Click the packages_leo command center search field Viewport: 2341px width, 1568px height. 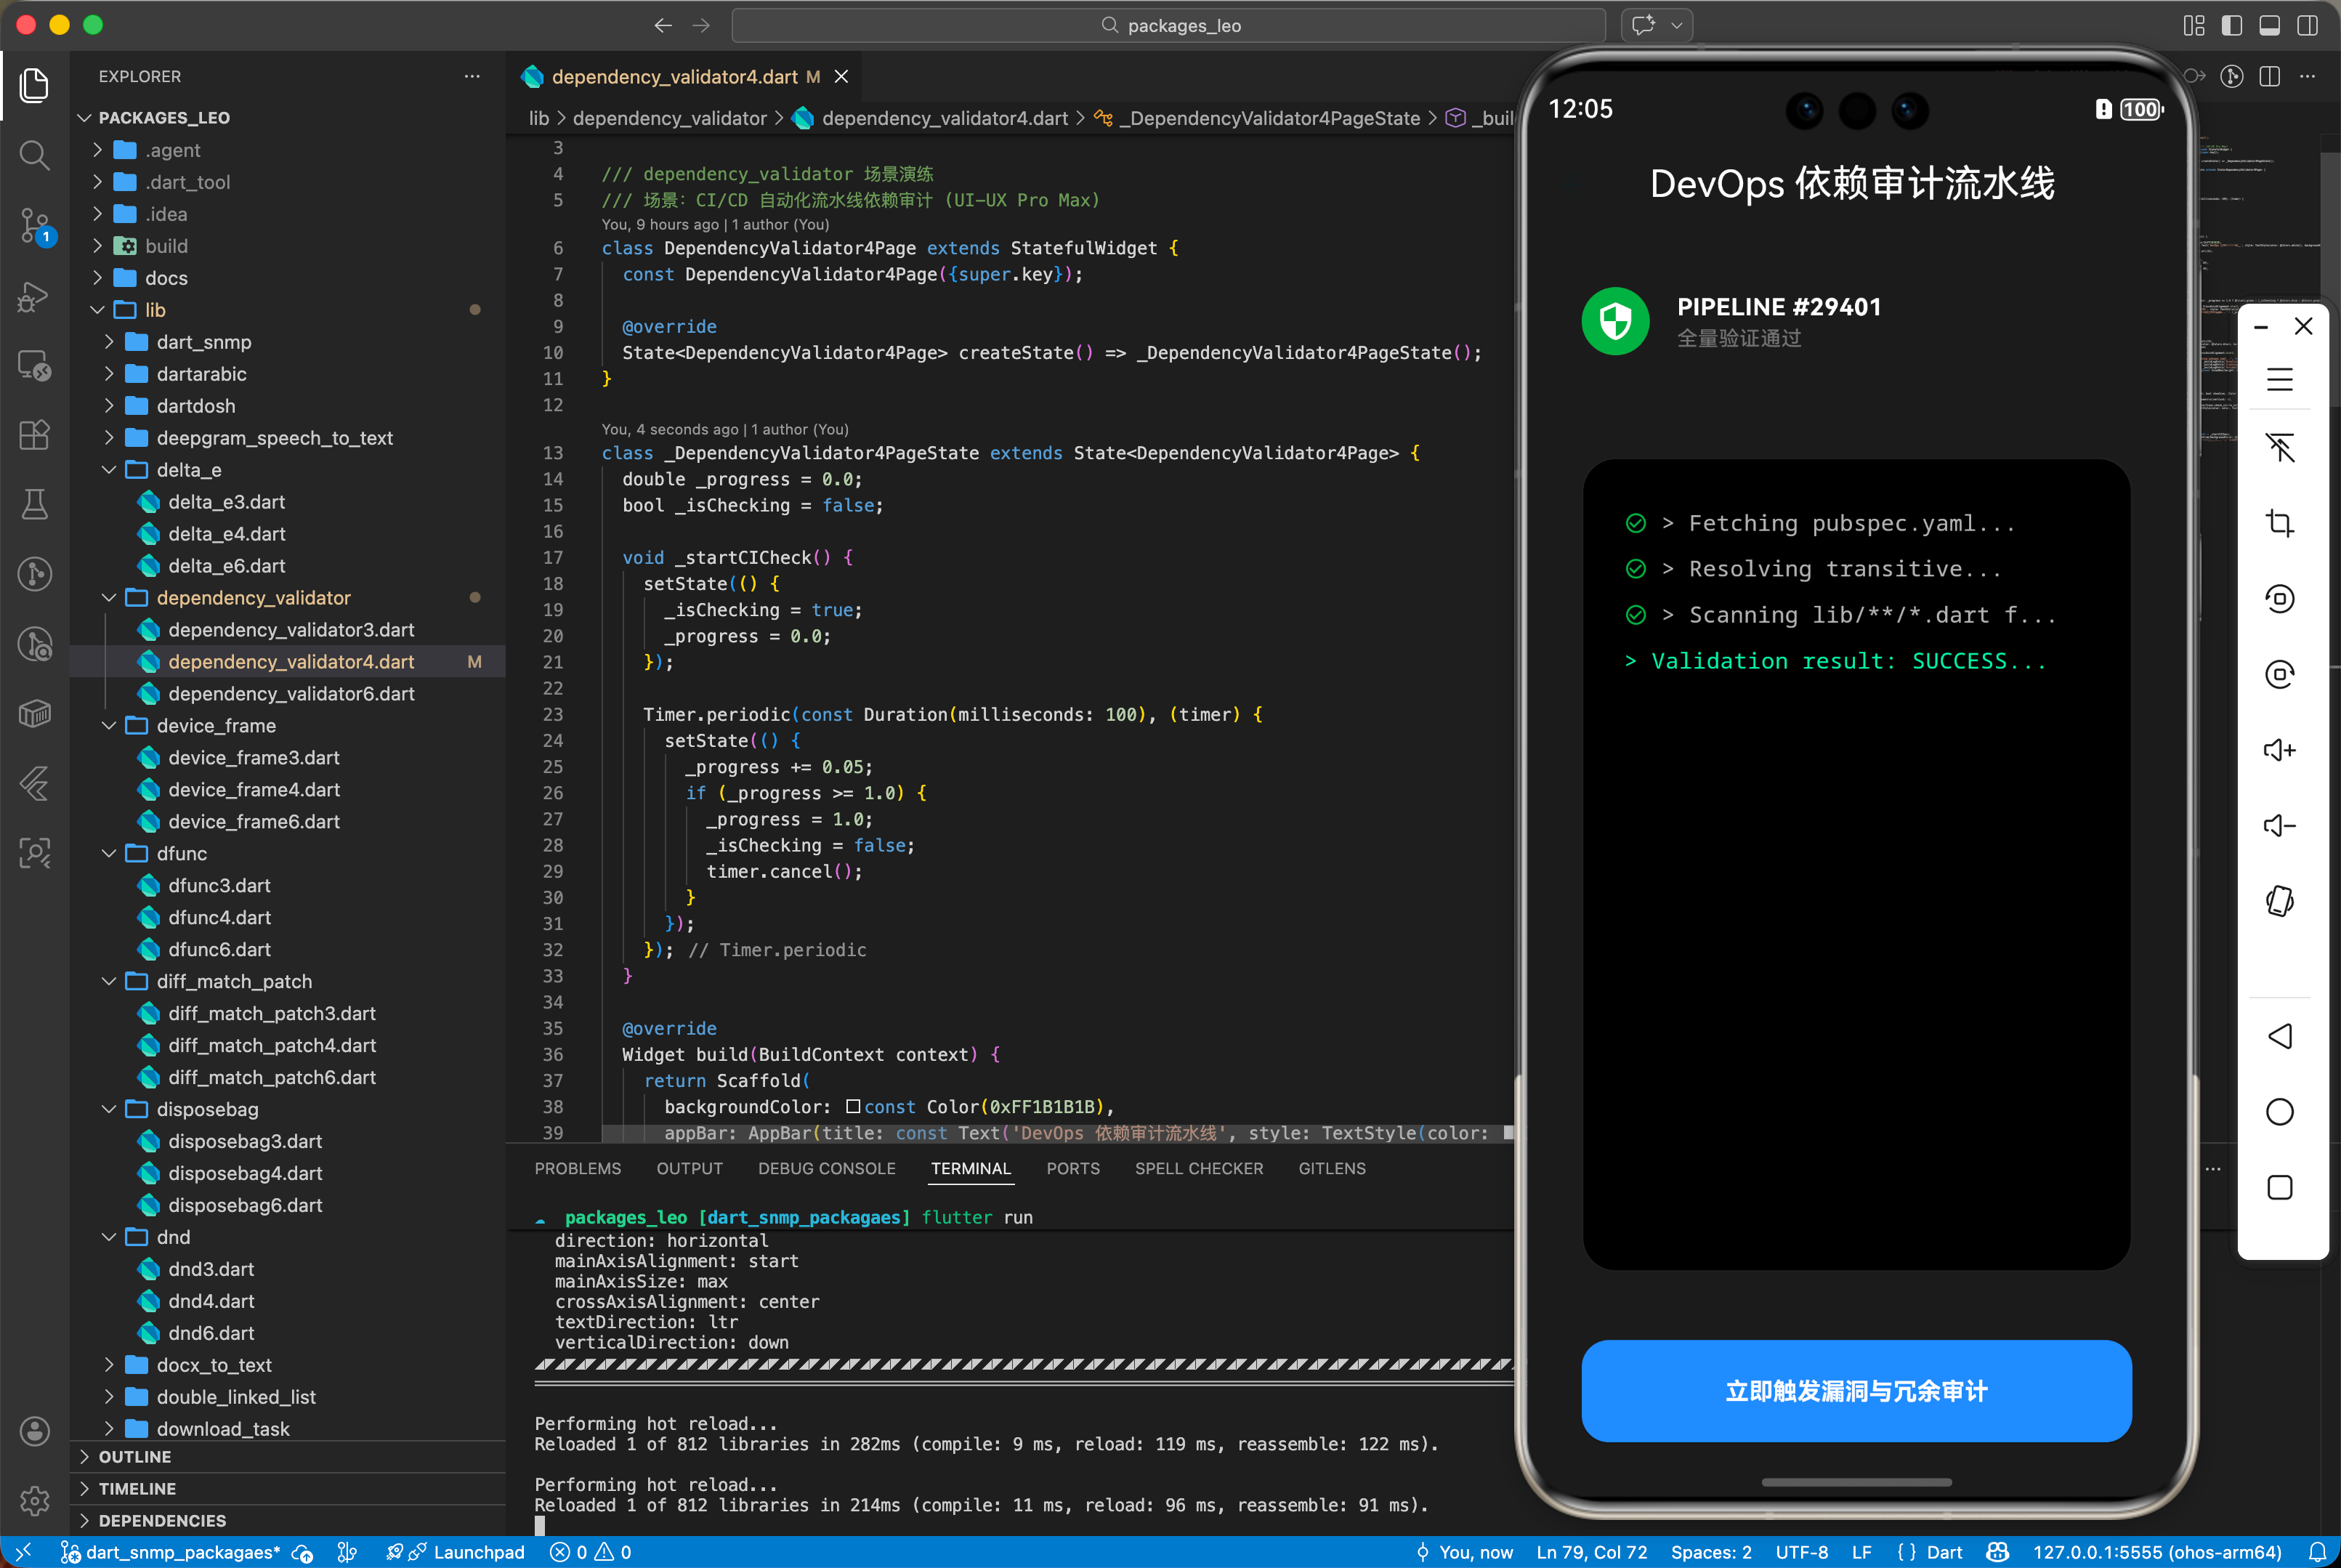click(x=1168, y=25)
